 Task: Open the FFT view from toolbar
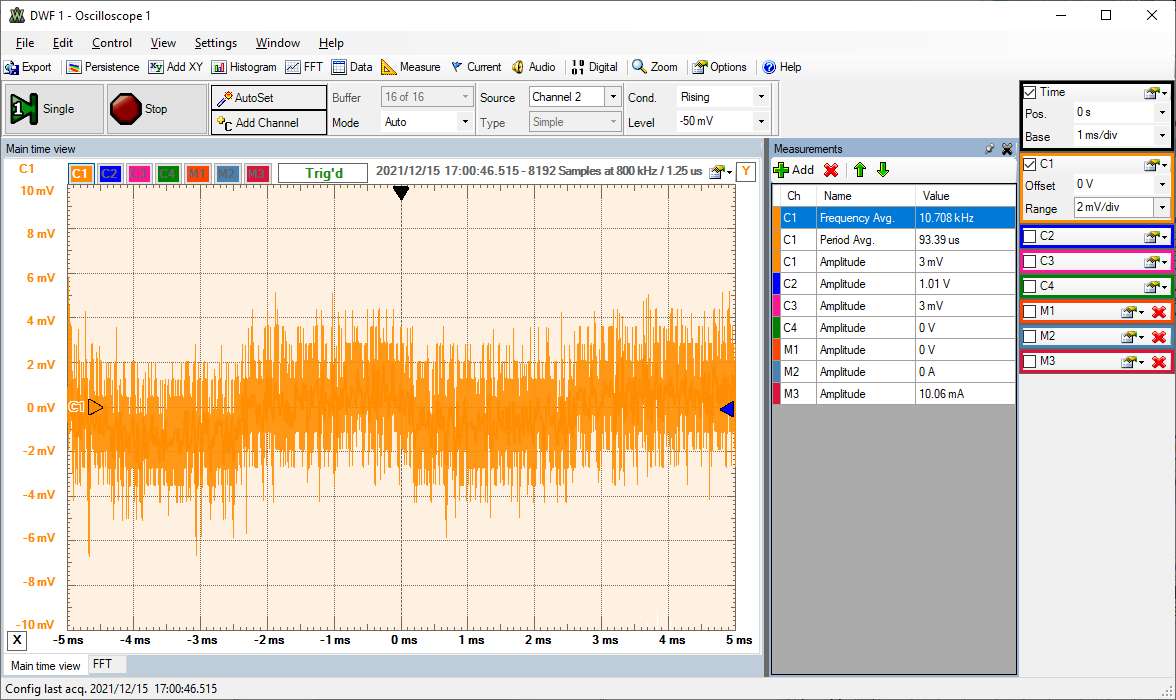[304, 67]
